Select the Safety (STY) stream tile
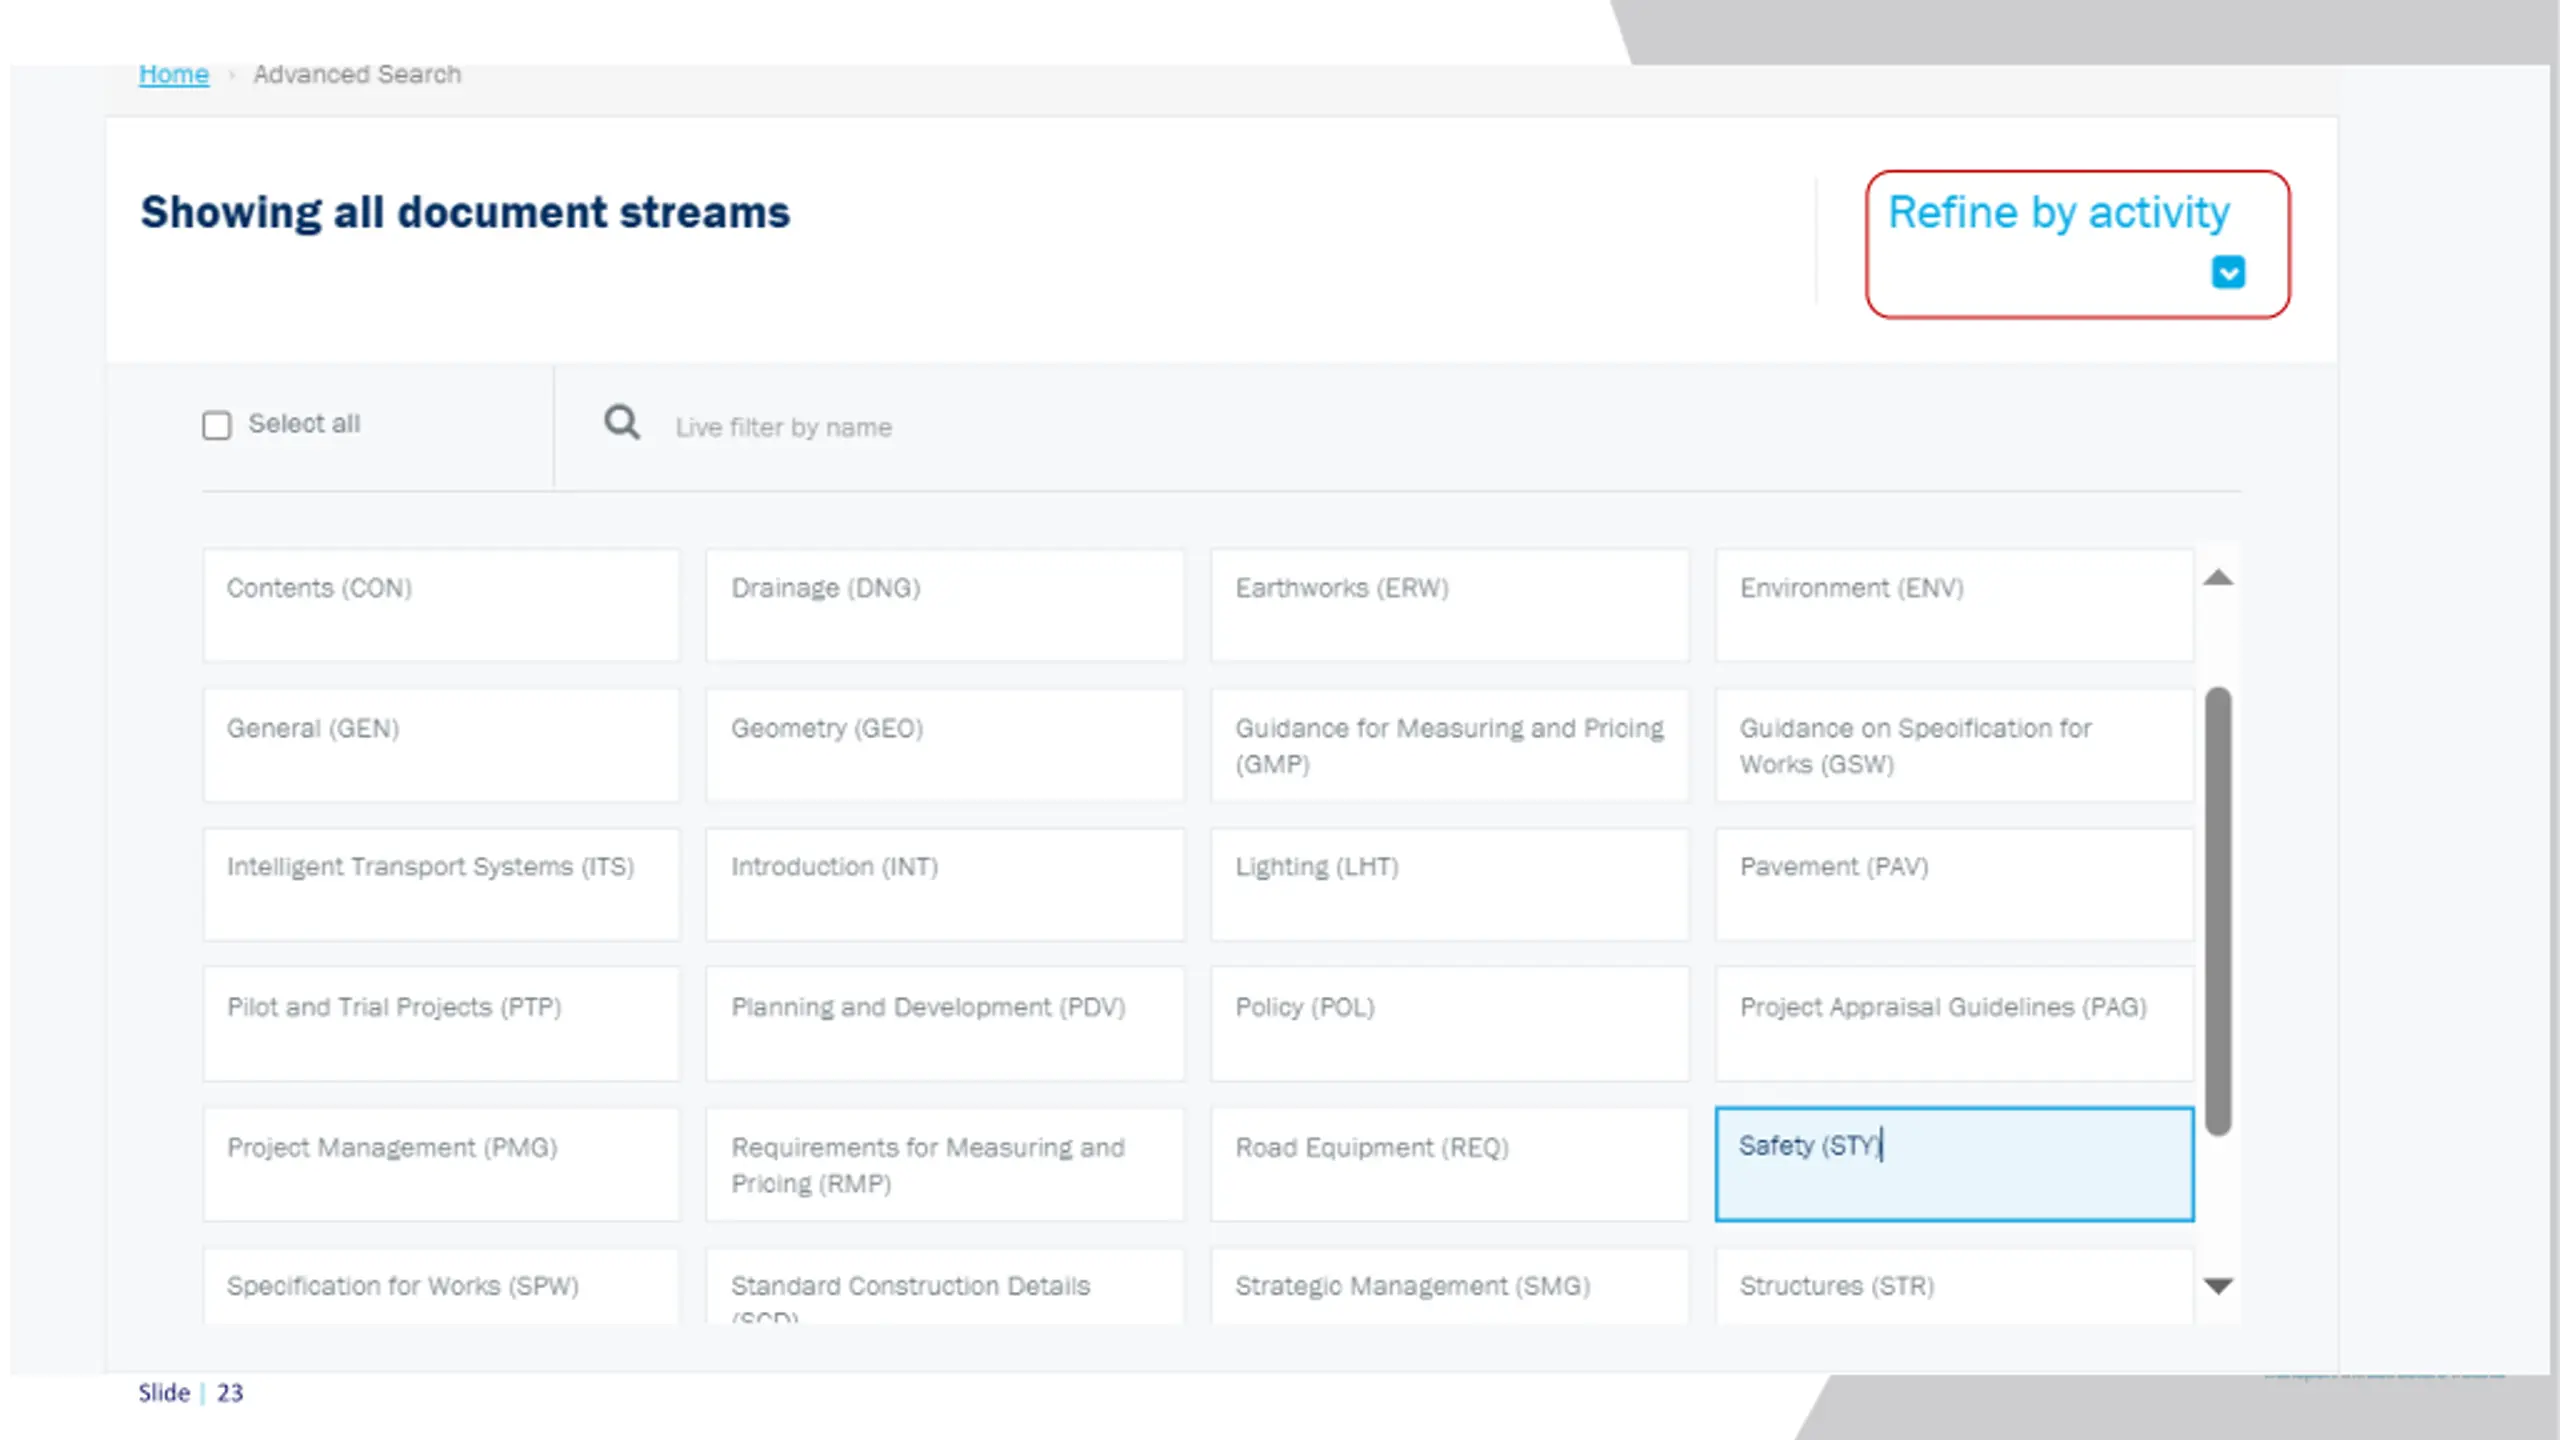 pos(1954,1164)
